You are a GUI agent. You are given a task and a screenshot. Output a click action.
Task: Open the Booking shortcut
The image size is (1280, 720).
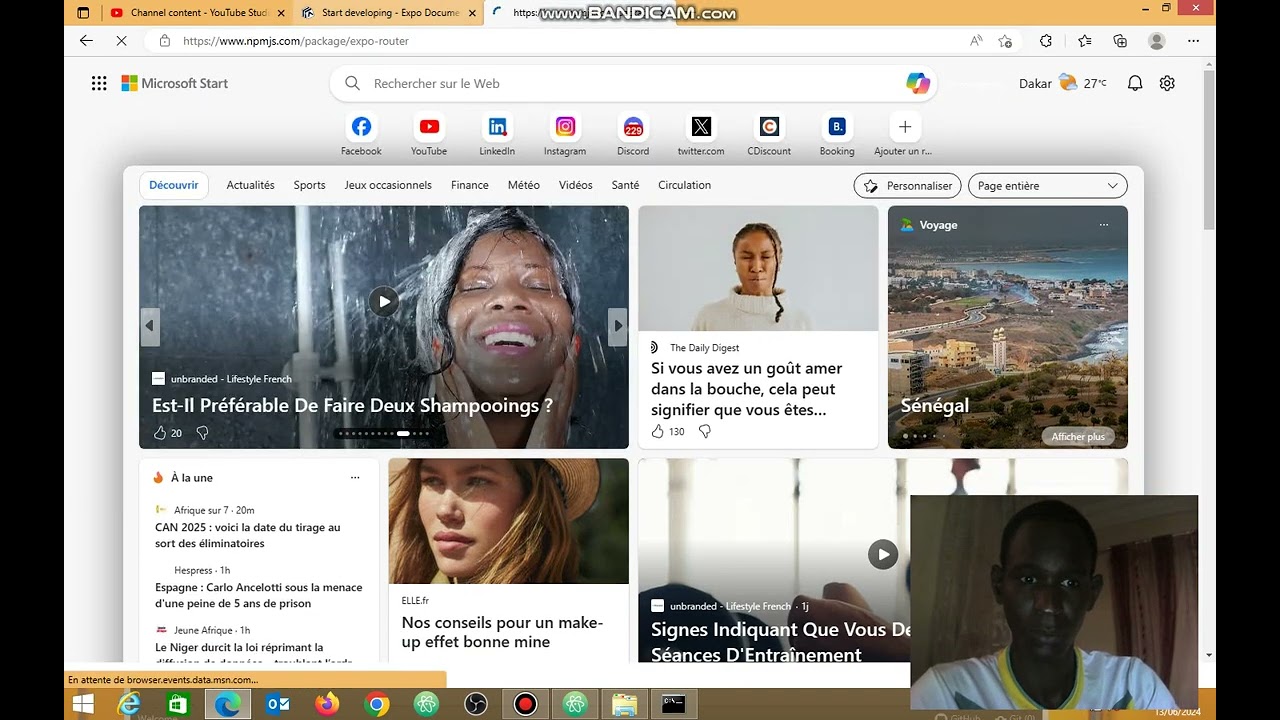837,135
